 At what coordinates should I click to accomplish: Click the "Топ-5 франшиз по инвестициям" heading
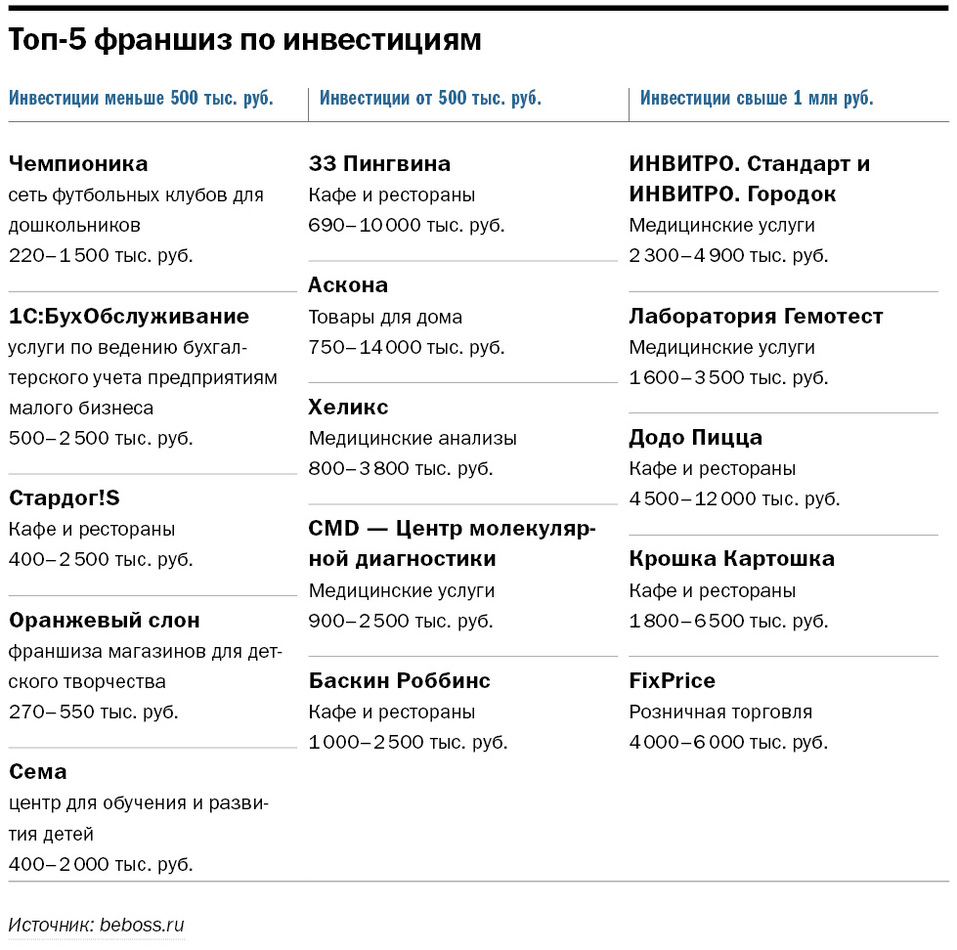(x=245, y=40)
